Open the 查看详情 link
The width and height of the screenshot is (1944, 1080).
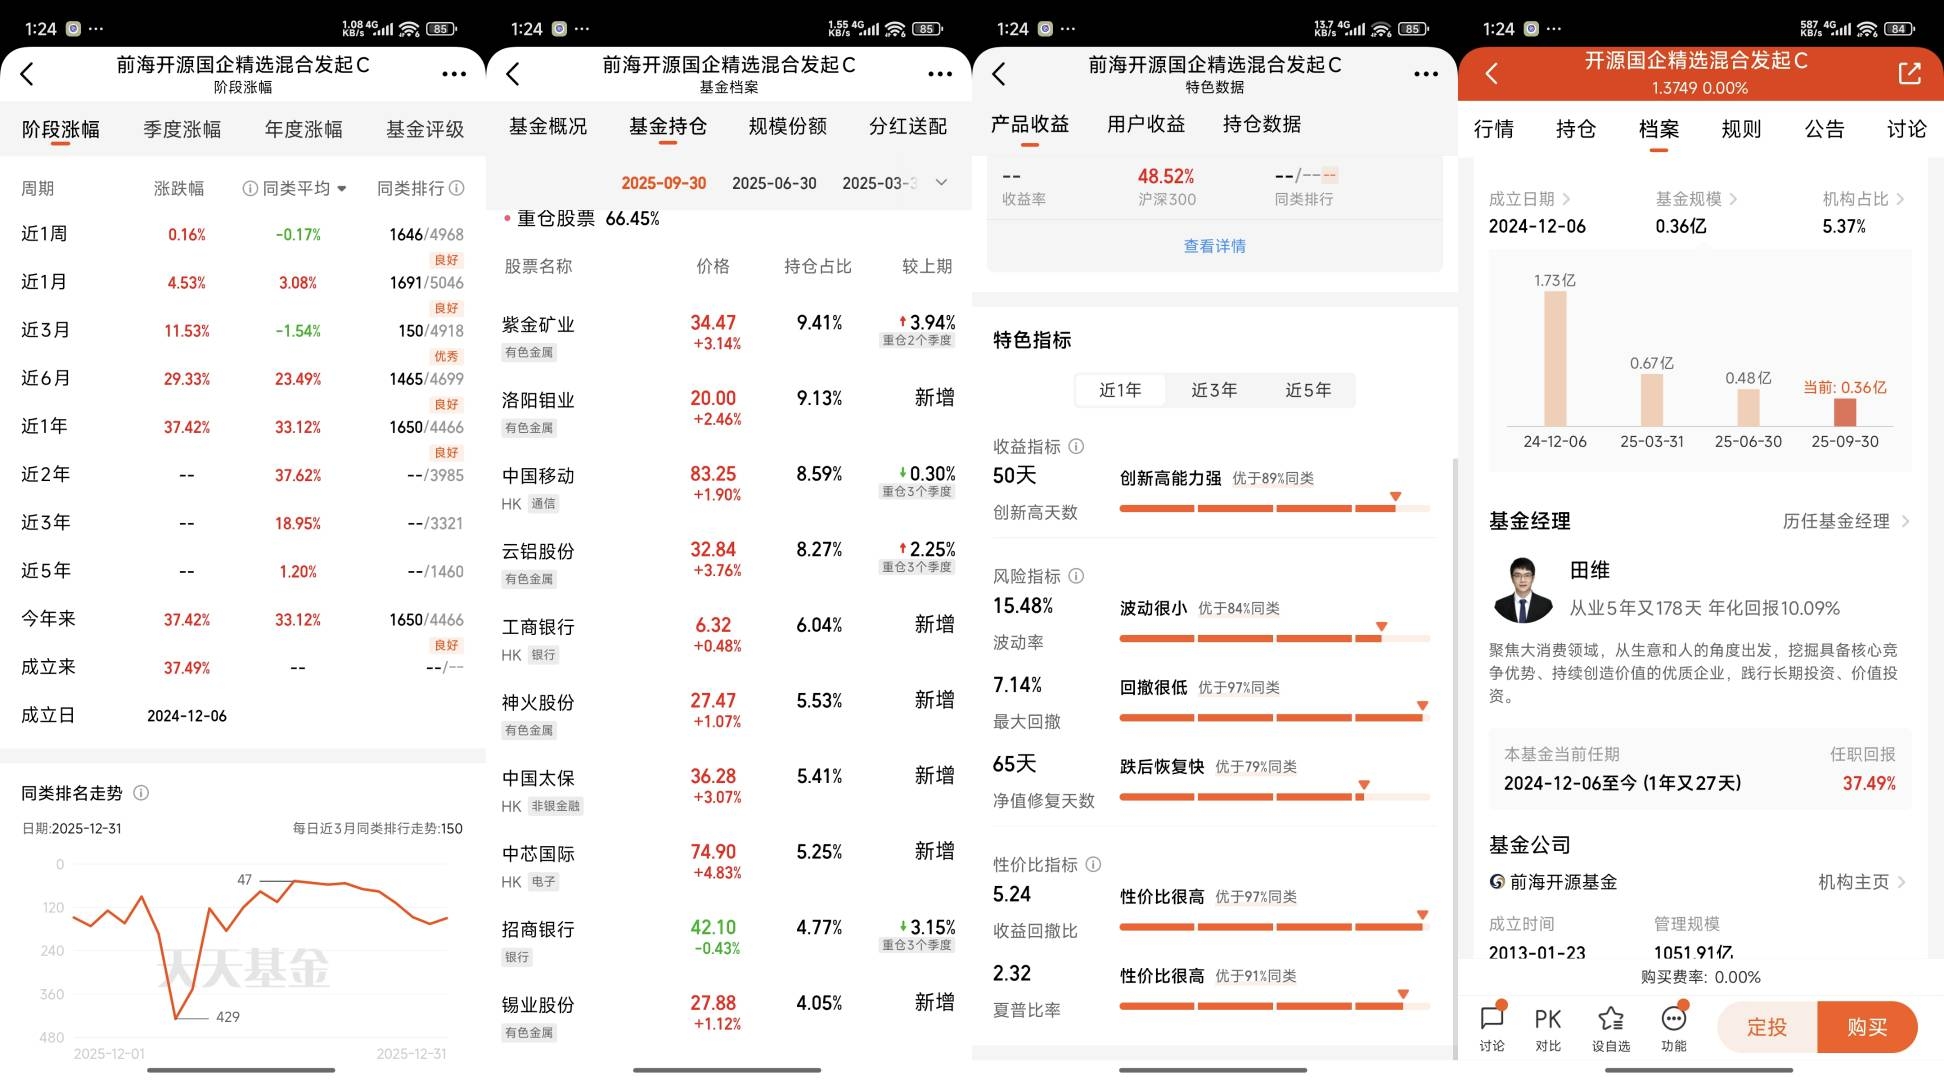(x=1214, y=246)
